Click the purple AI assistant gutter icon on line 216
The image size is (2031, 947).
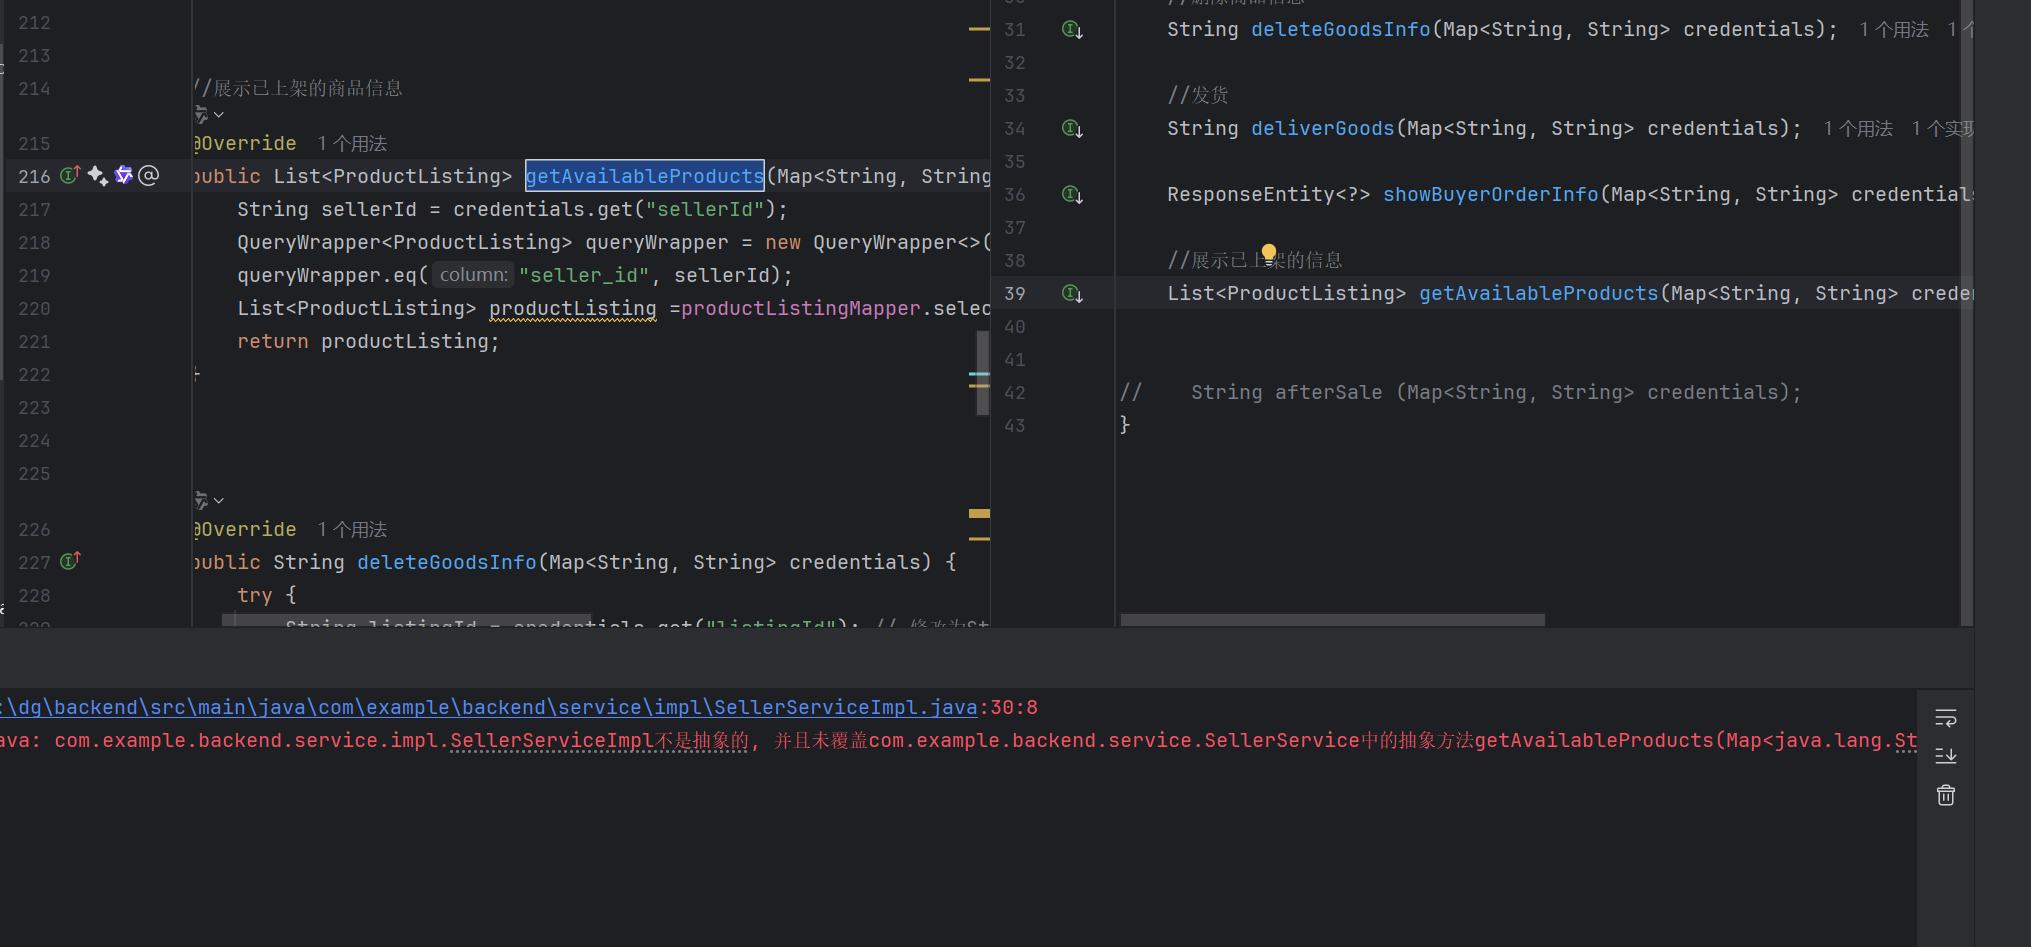[124, 176]
